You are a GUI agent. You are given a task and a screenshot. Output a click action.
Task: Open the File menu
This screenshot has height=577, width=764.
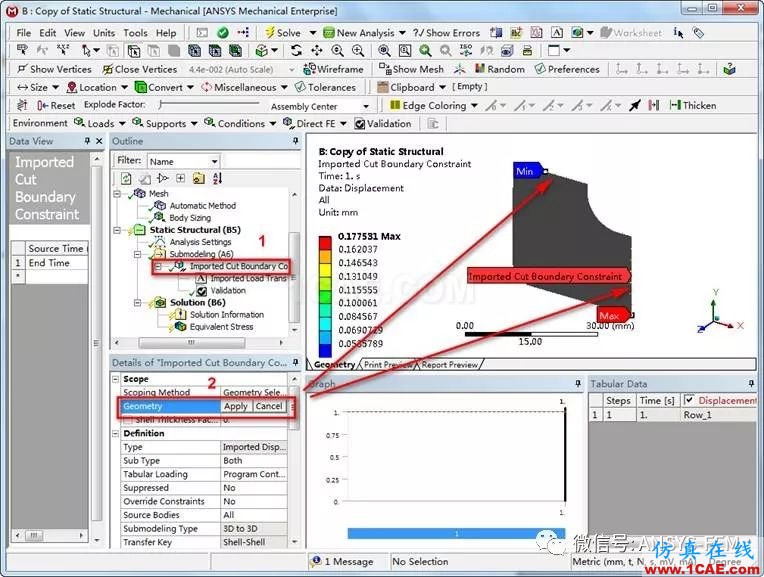pos(23,33)
